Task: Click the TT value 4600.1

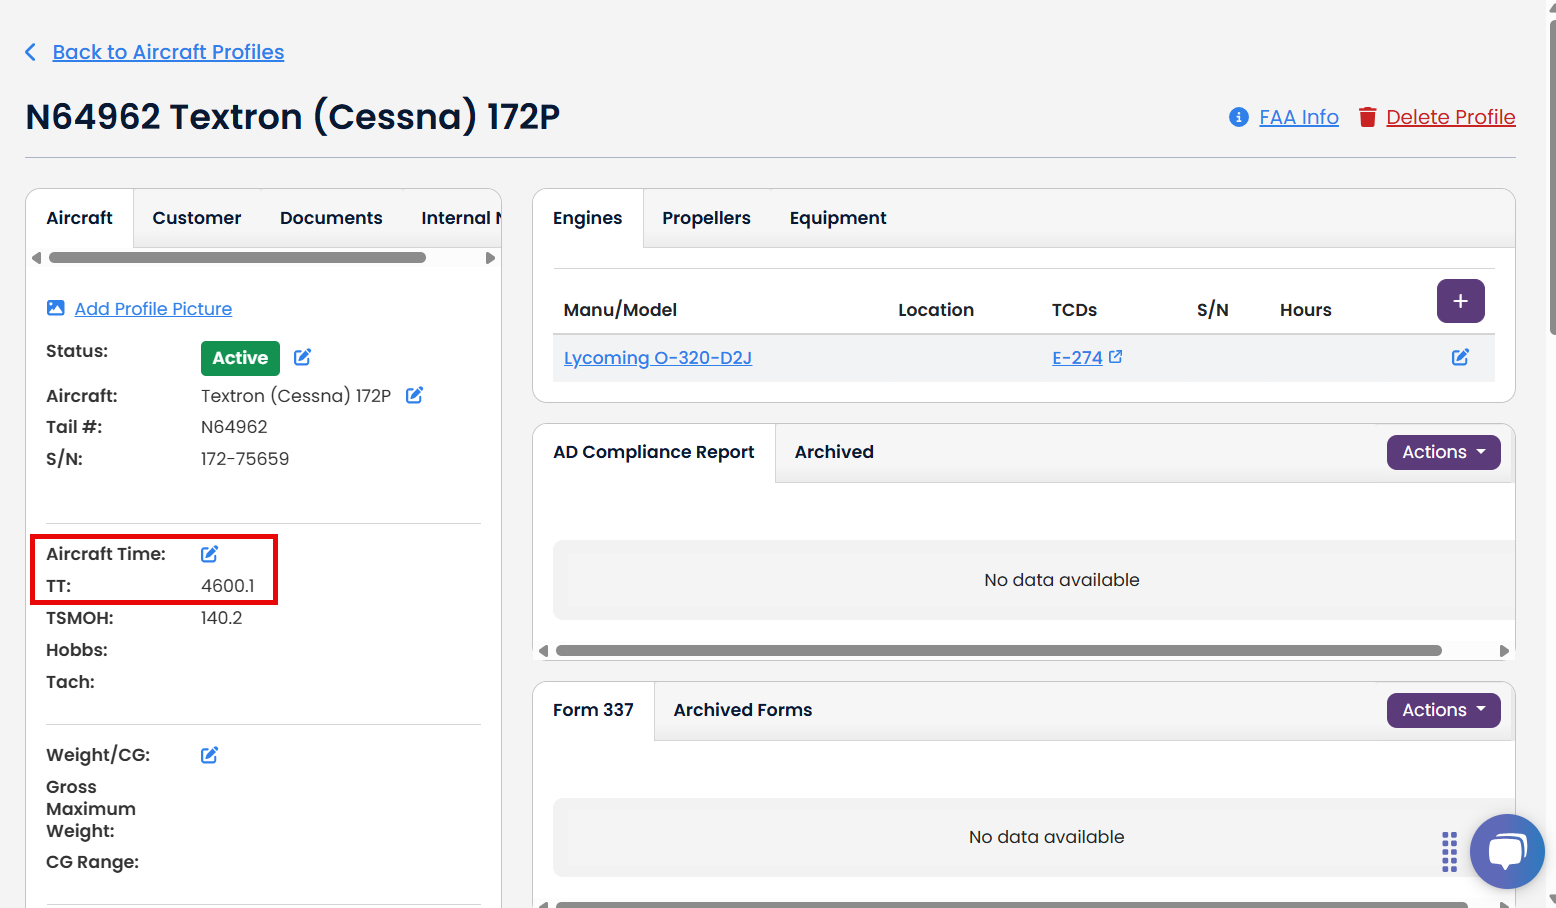Action: click(228, 586)
